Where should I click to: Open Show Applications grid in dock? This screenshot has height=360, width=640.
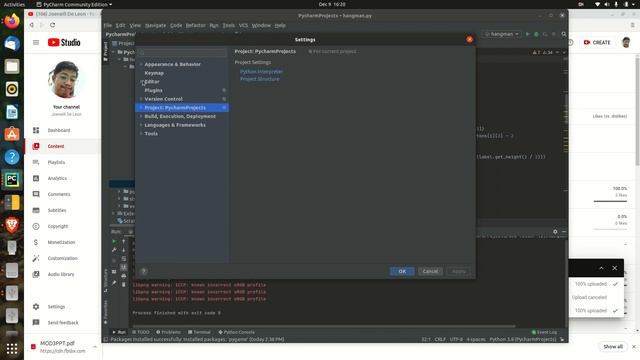pyautogui.click(x=12, y=349)
